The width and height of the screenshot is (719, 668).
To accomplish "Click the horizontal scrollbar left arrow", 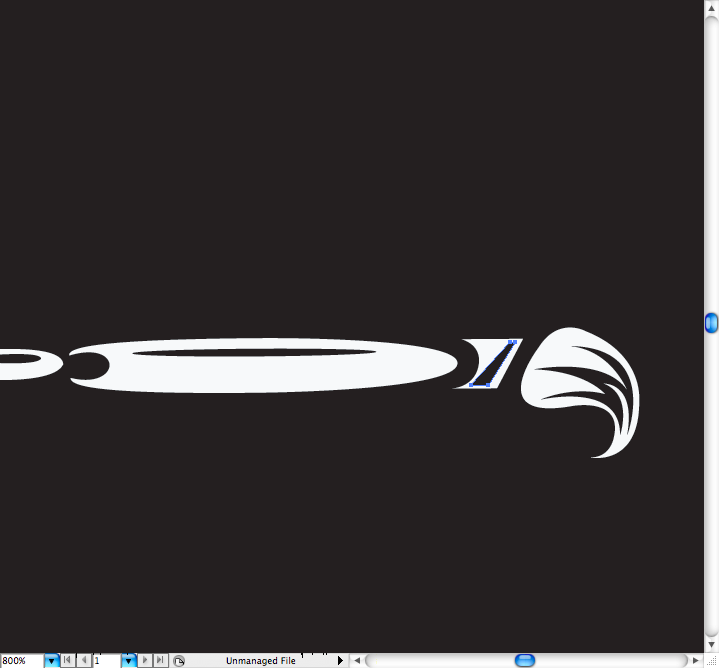I will tap(357, 661).
